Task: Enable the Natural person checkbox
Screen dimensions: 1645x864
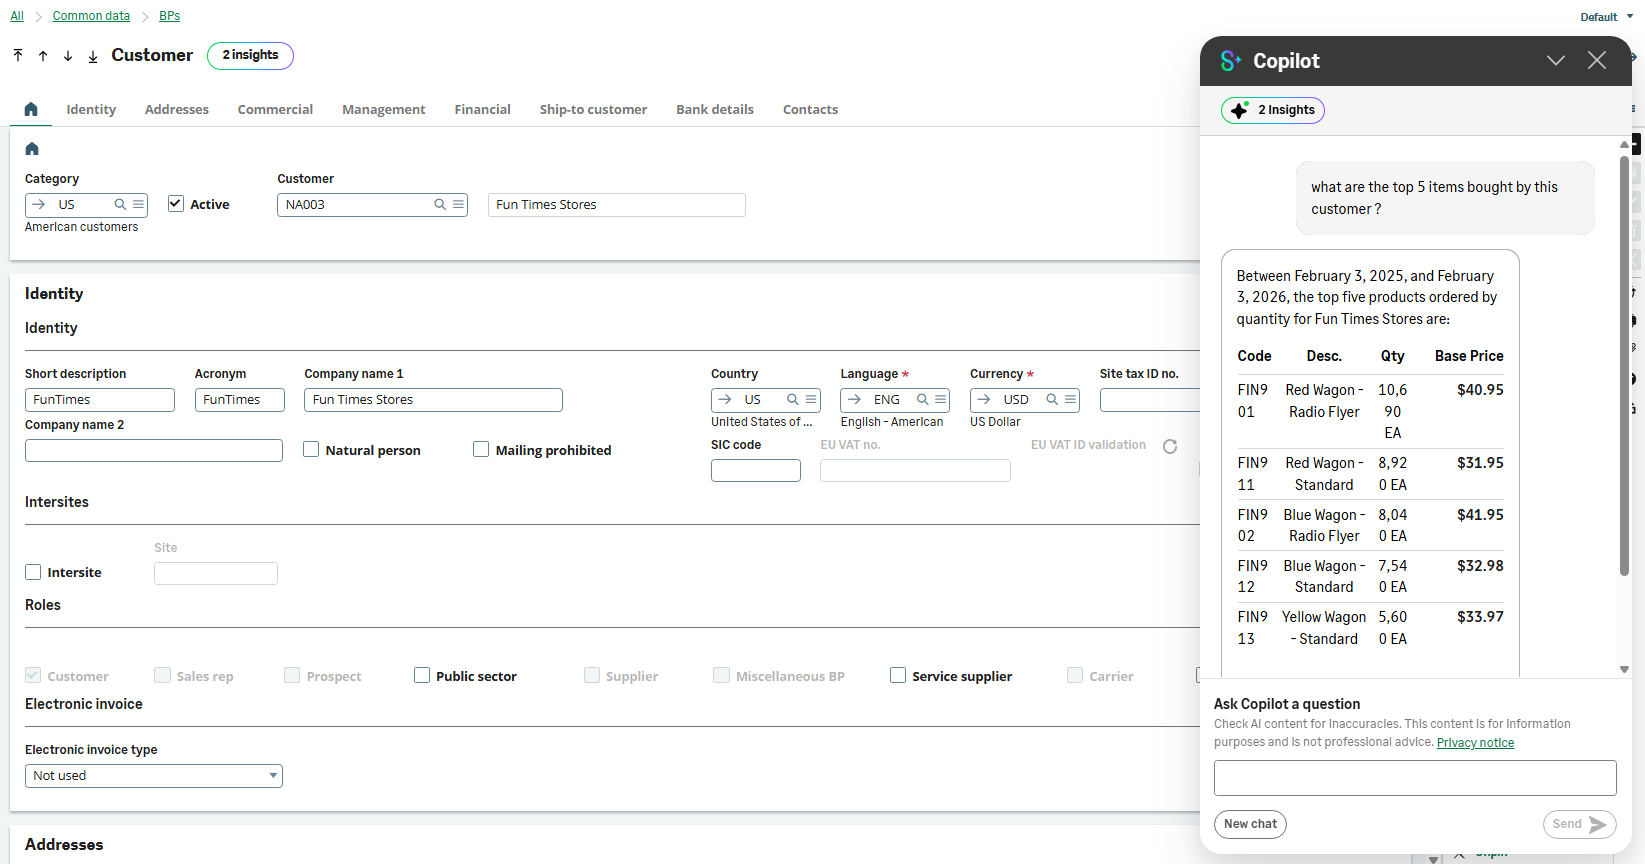Action: (311, 450)
